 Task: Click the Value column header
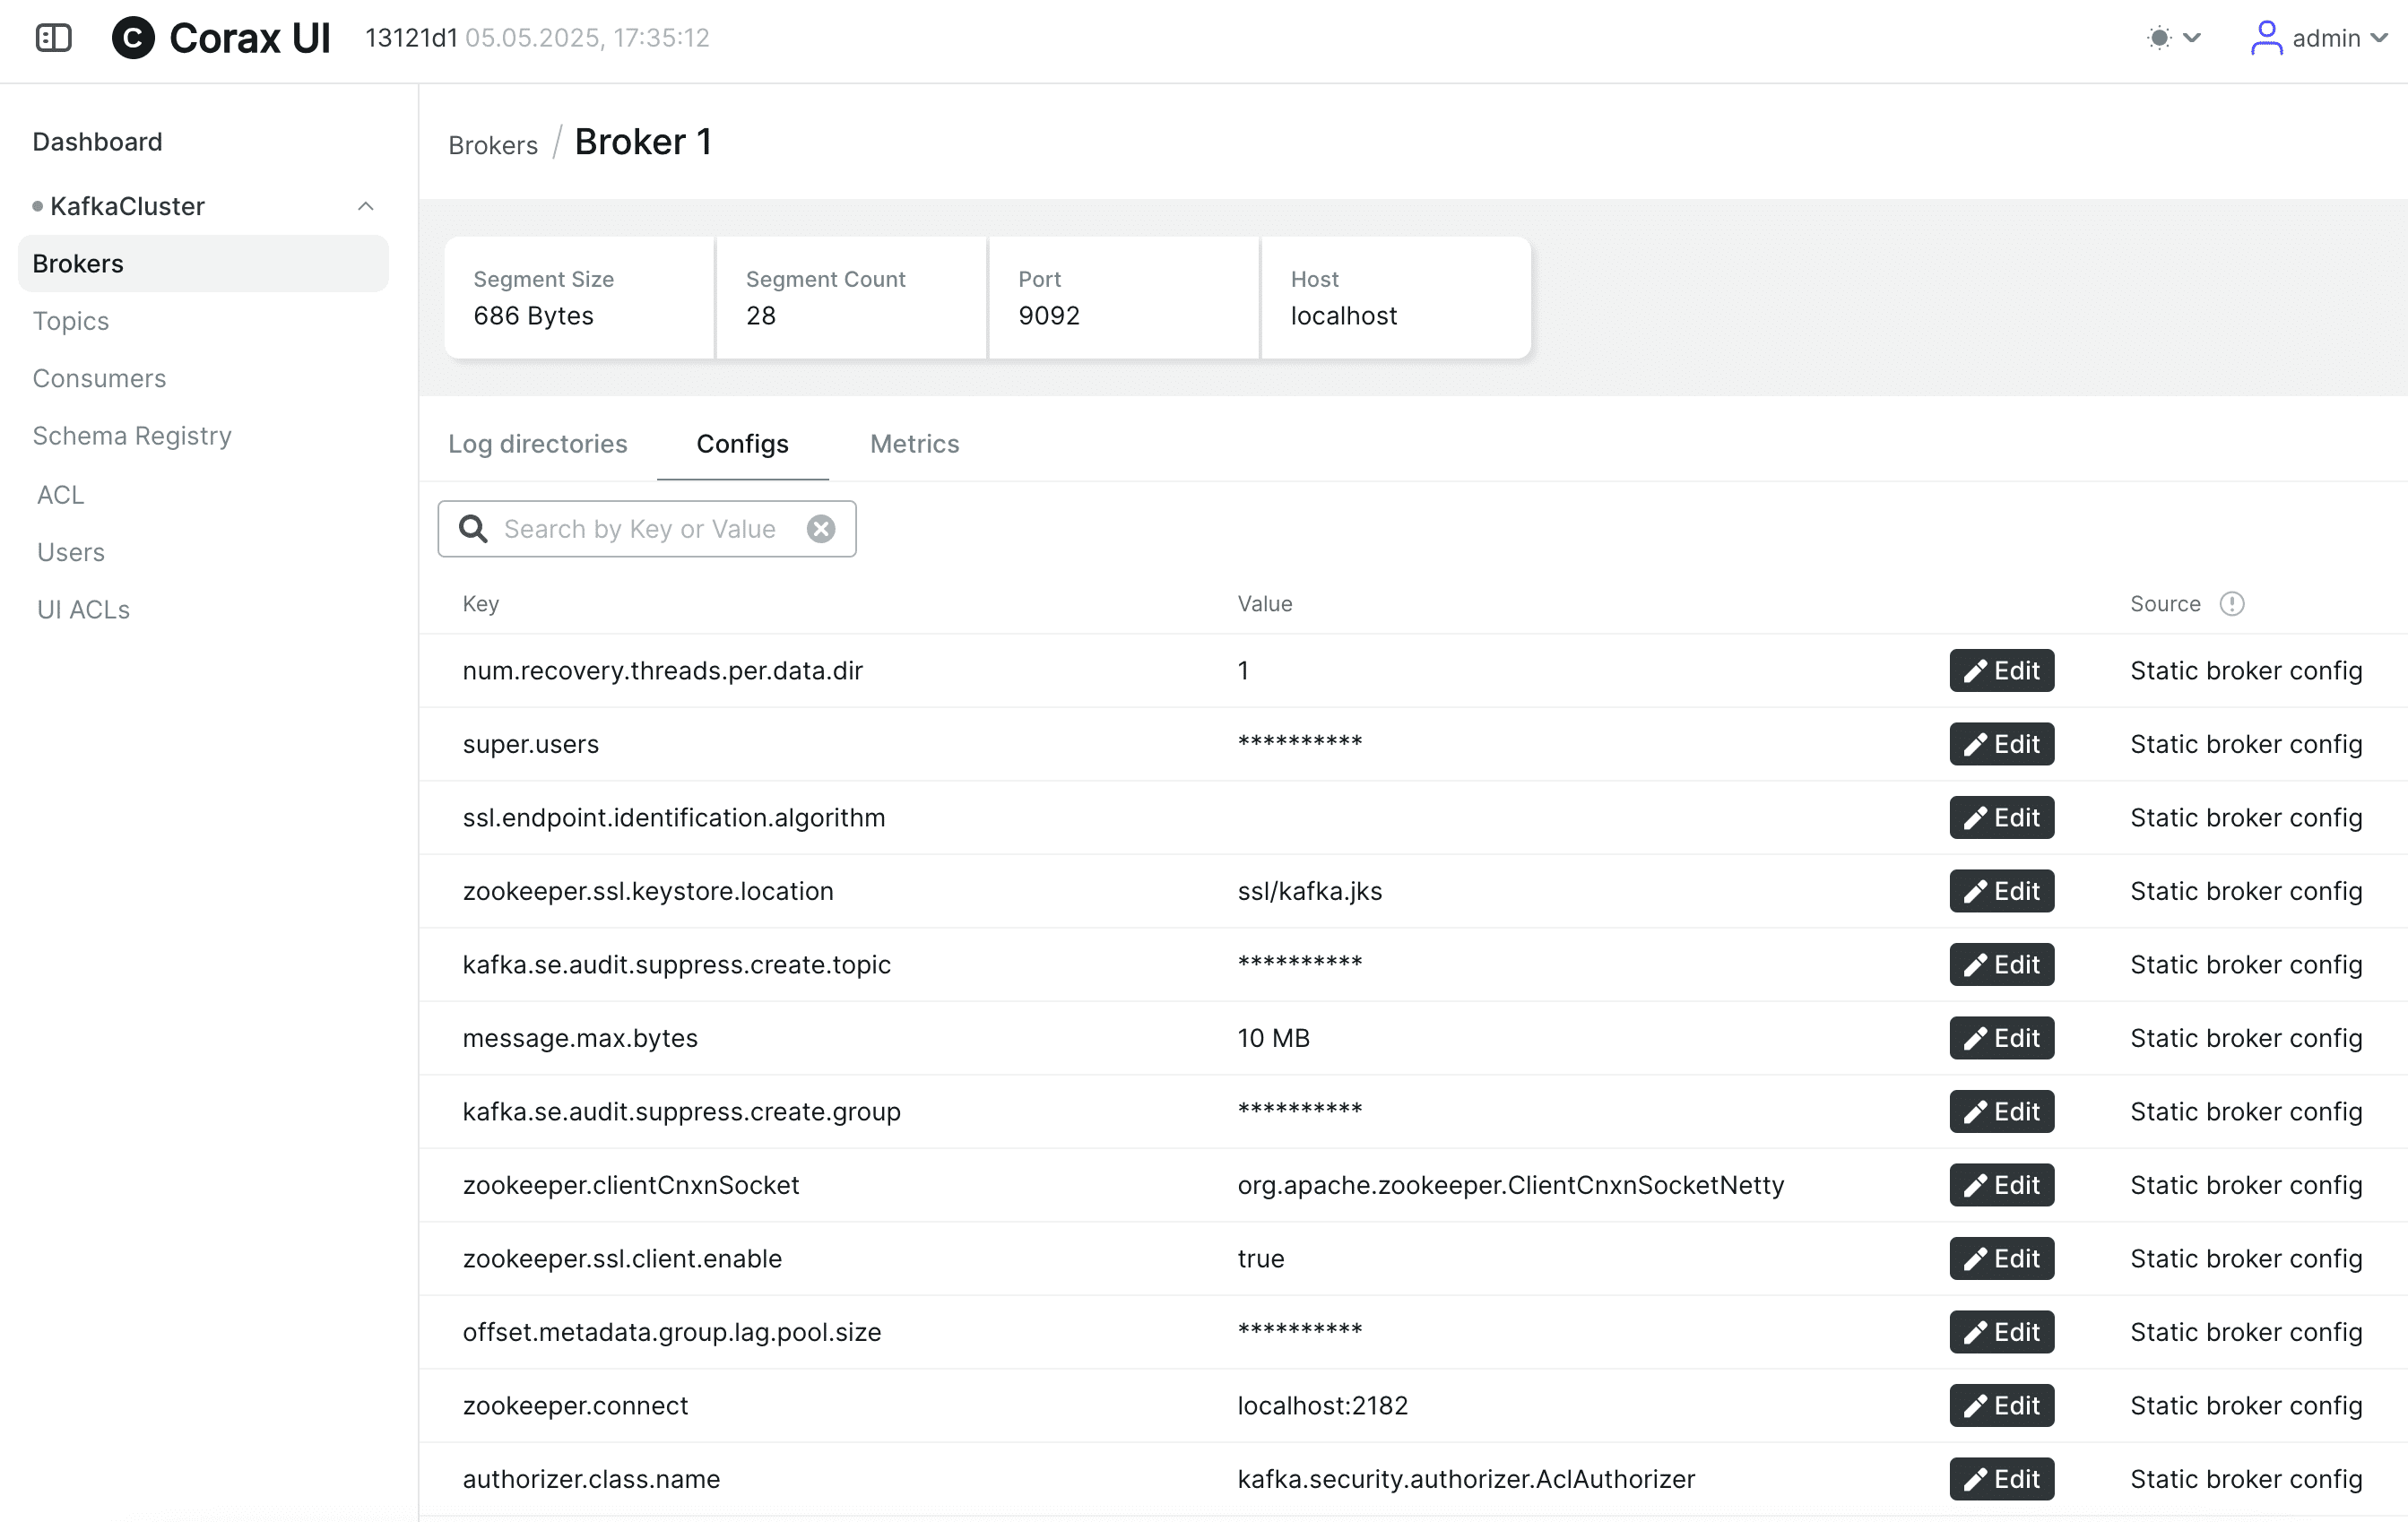pos(1265,604)
